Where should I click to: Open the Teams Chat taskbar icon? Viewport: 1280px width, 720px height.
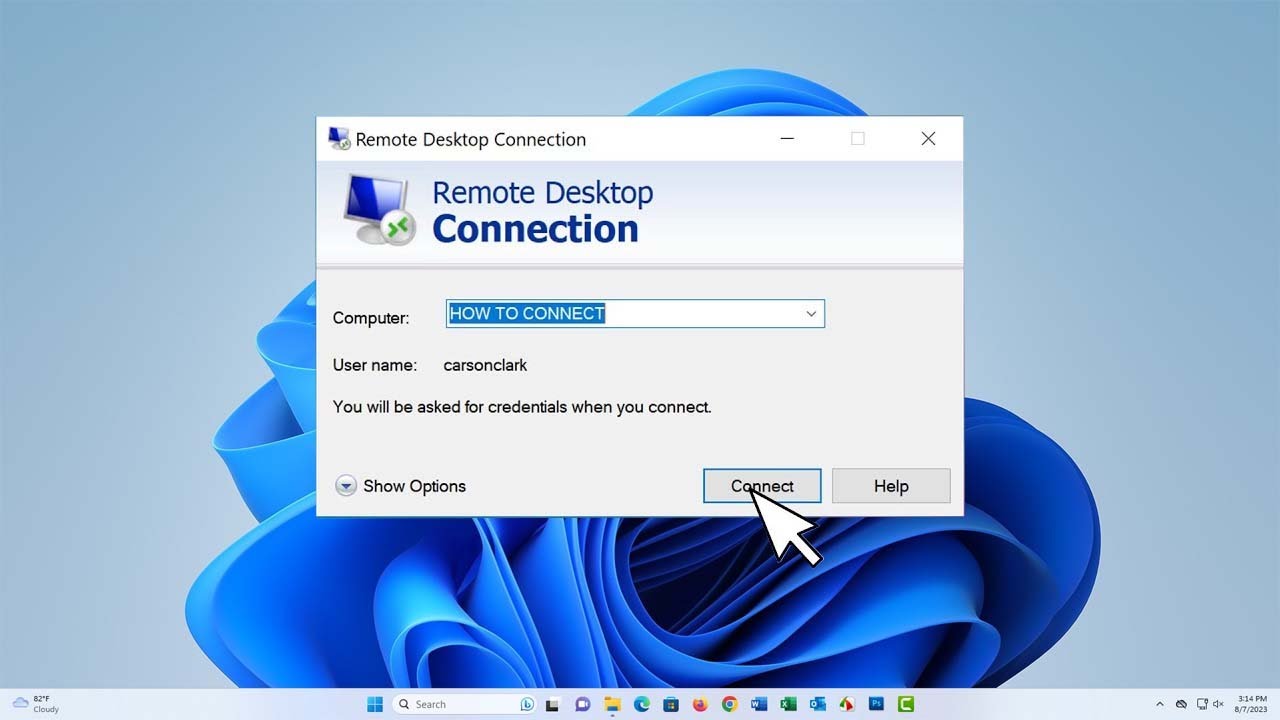tap(582, 704)
